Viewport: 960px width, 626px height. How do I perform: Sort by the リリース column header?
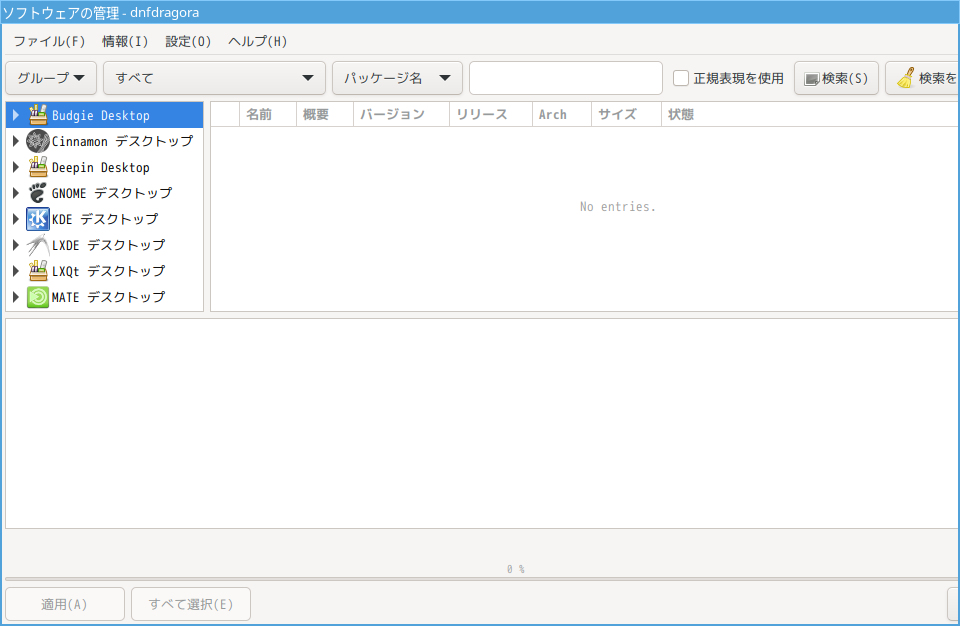coord(491,115)
